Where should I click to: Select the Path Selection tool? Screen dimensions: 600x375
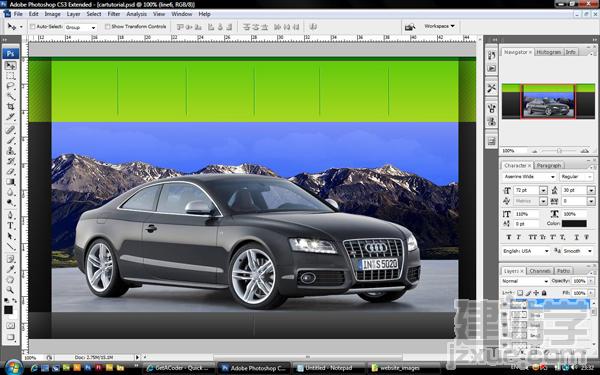pyautogui.click(x=10, y=236)
